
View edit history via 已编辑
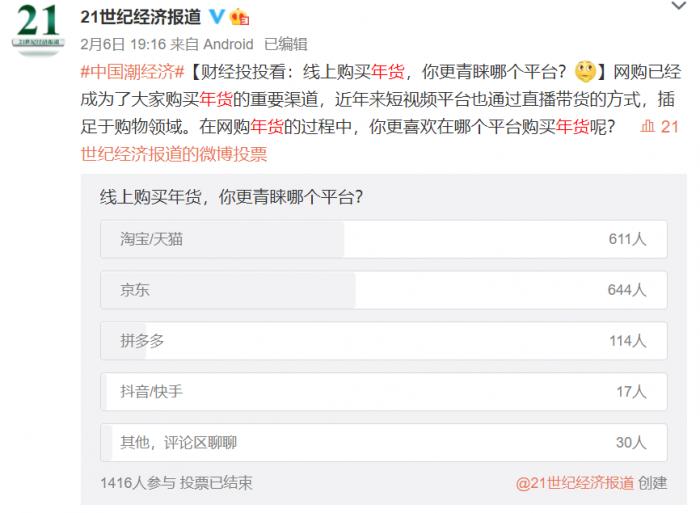(285, 44)
